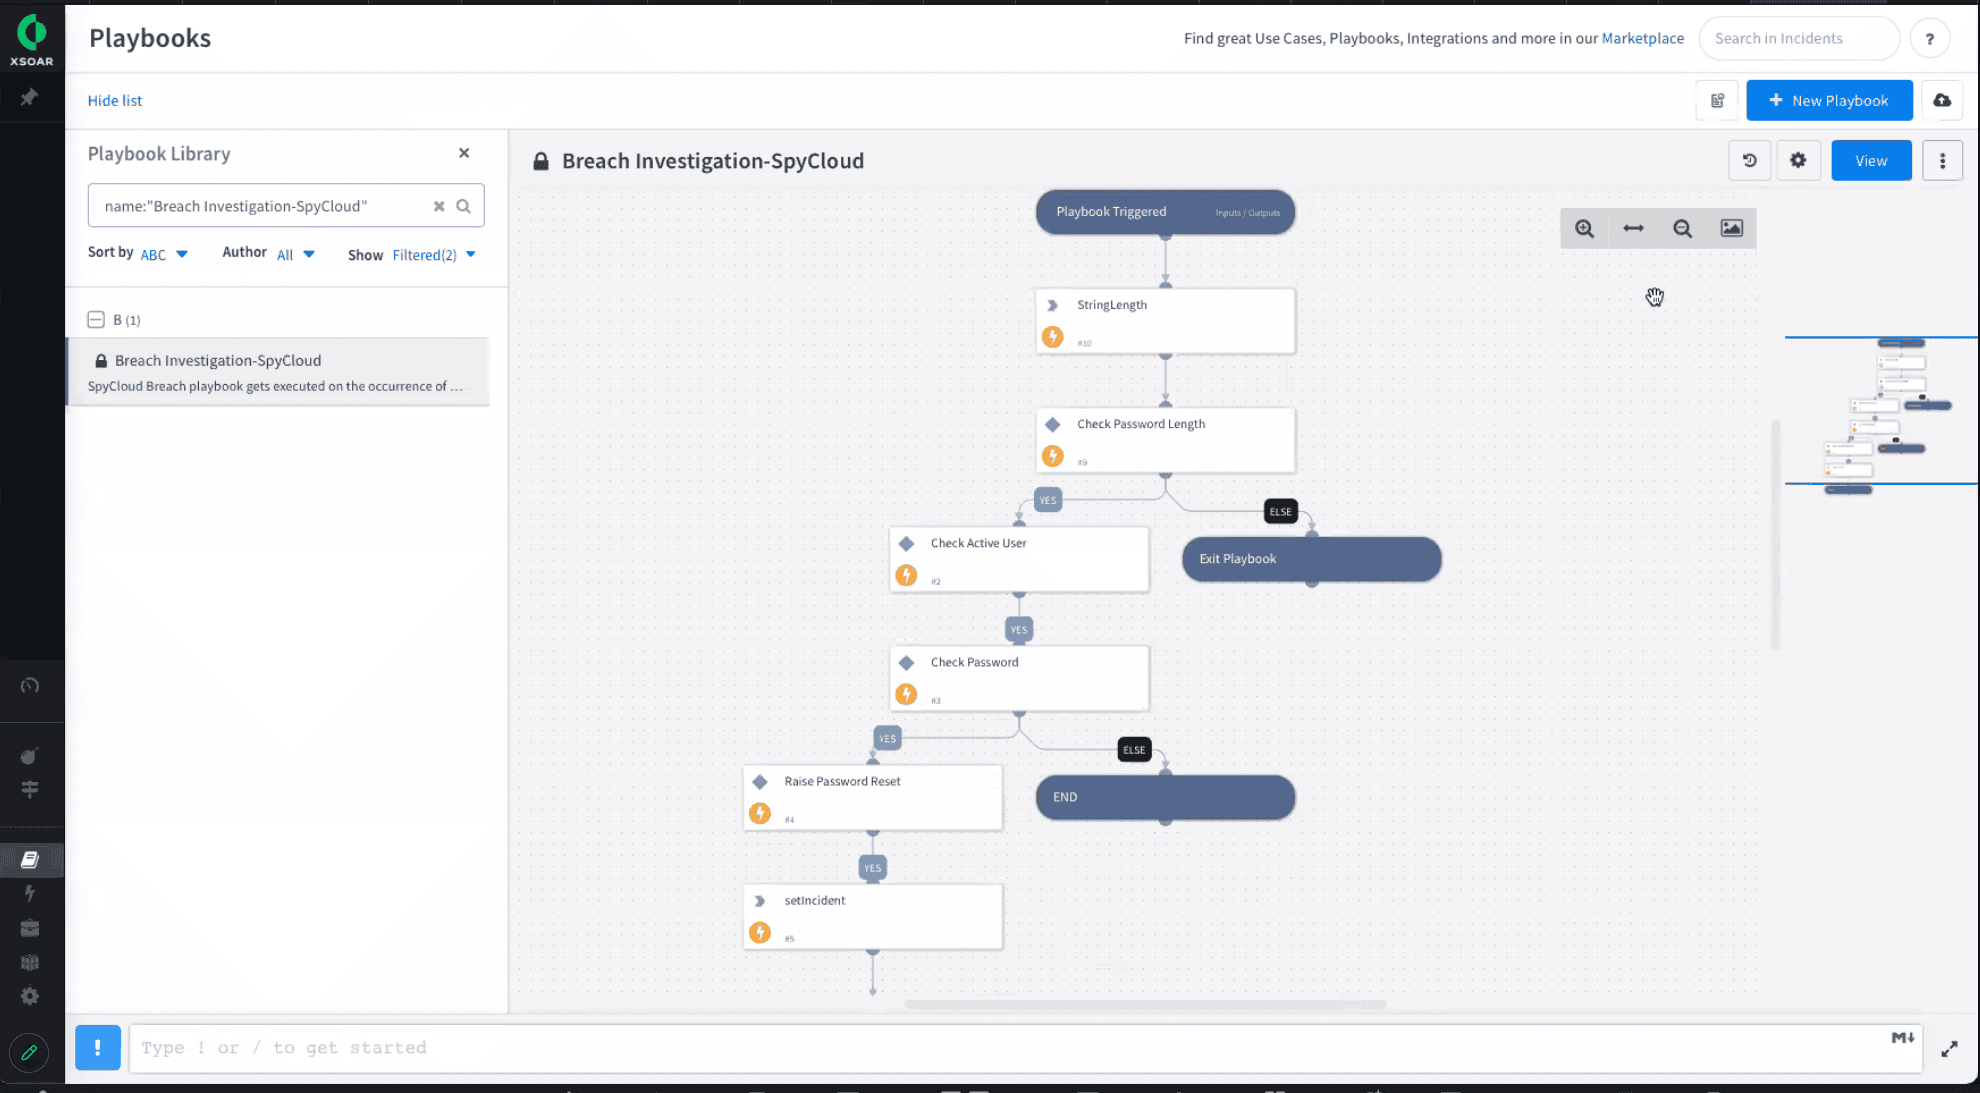
Task: Open the Marketplace link
Action: [1643, 38]
